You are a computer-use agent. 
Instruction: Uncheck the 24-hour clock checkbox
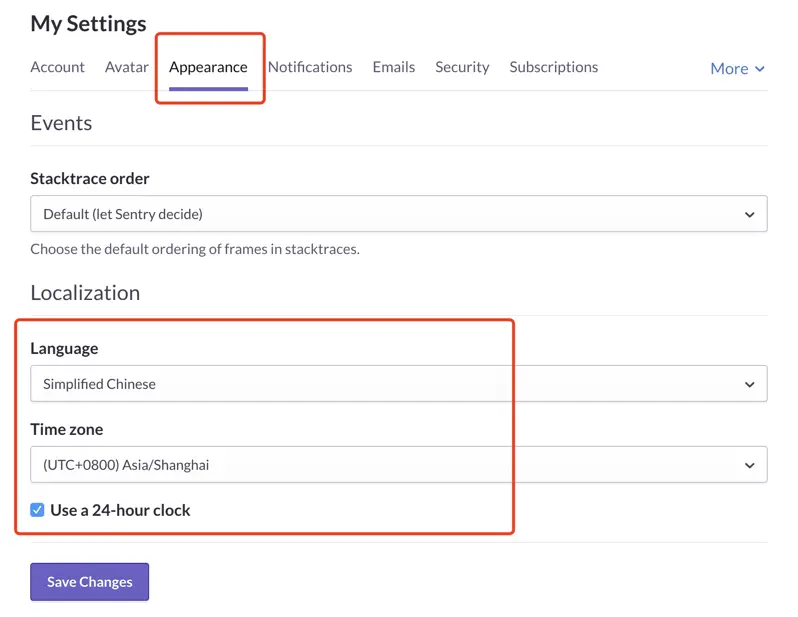(37, 510)
